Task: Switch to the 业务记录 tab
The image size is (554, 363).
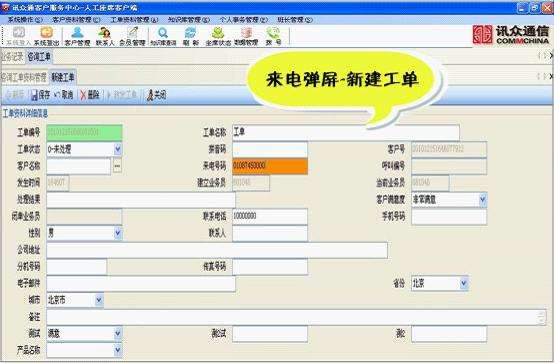Action: [x=12, y=57]
